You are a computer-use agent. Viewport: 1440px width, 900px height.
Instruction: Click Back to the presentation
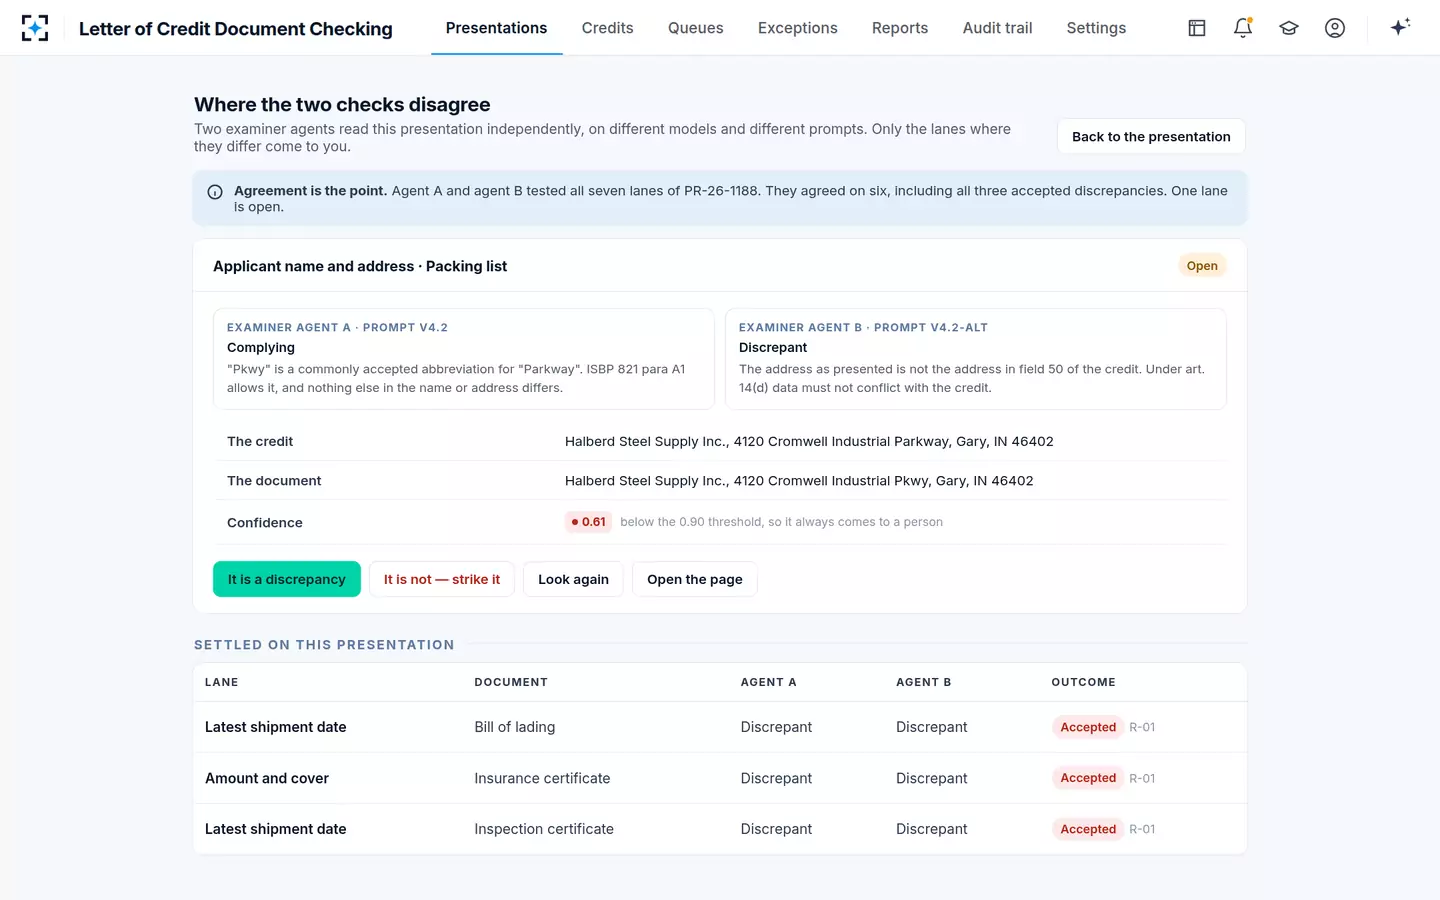[1151, 137]
